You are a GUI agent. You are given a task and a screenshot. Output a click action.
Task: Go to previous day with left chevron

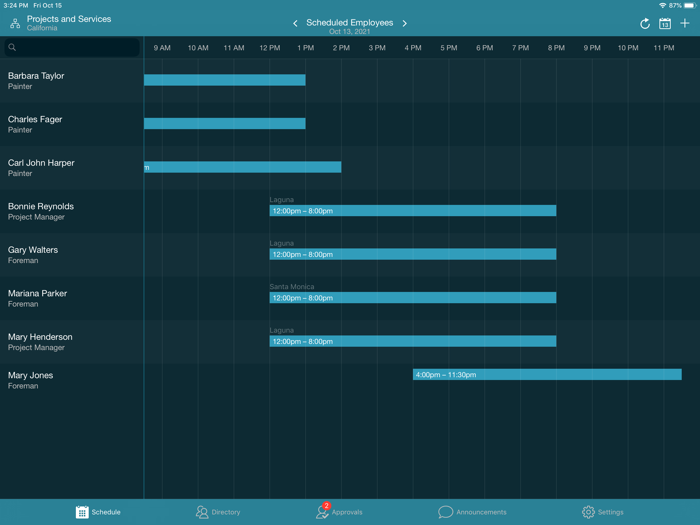pos(295,23)
